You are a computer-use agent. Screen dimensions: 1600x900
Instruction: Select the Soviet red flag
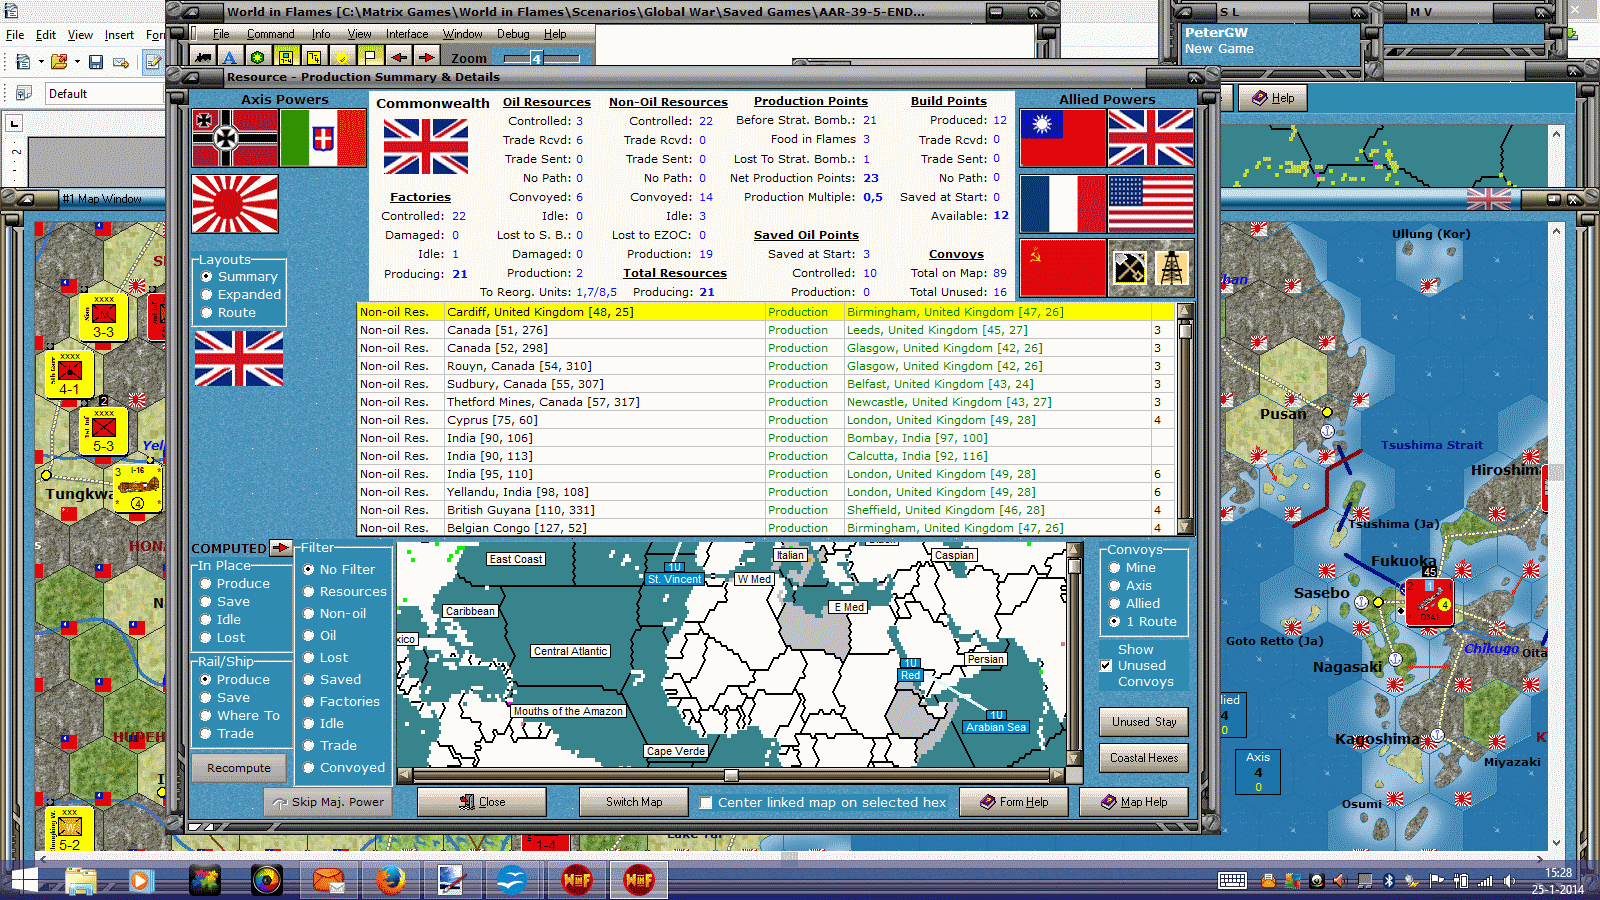(x=1063, y=268)
